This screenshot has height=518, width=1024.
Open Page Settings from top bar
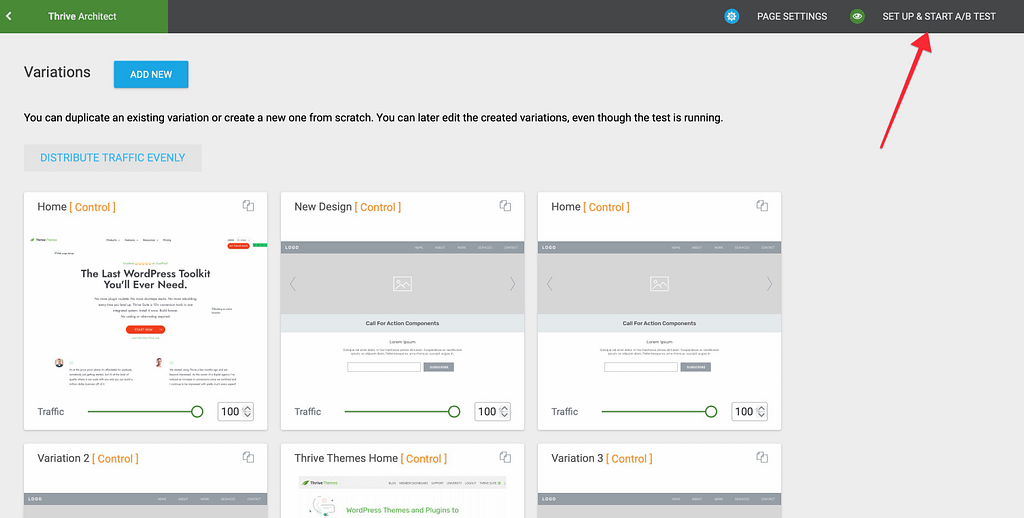point(791,16)
